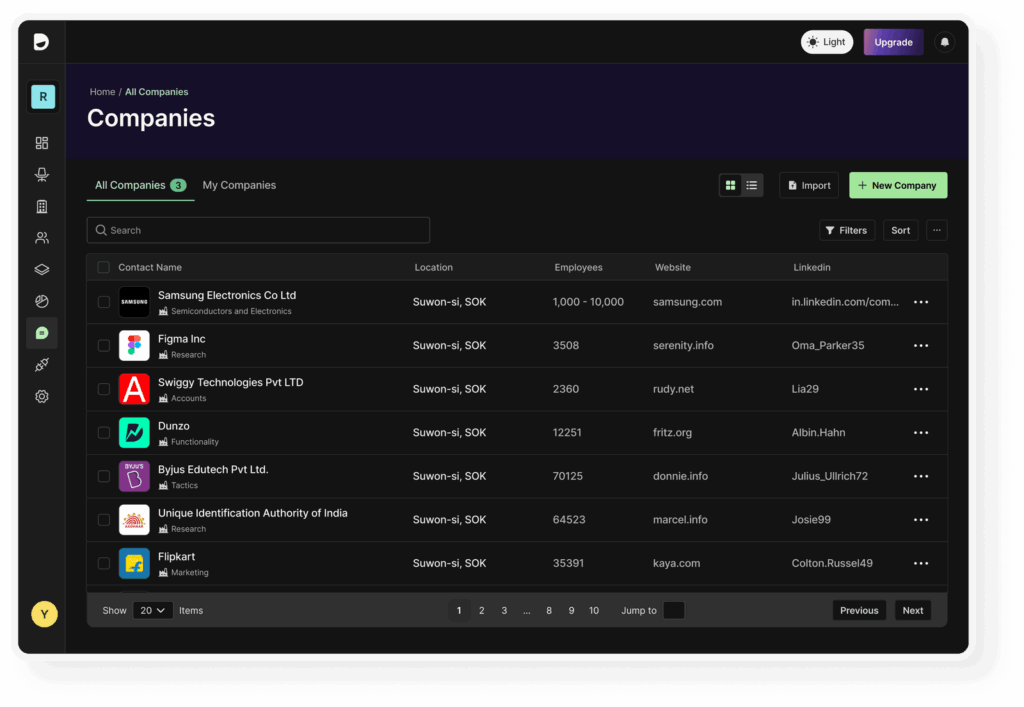Open the office chair icon in sidebar

[42, 174]
